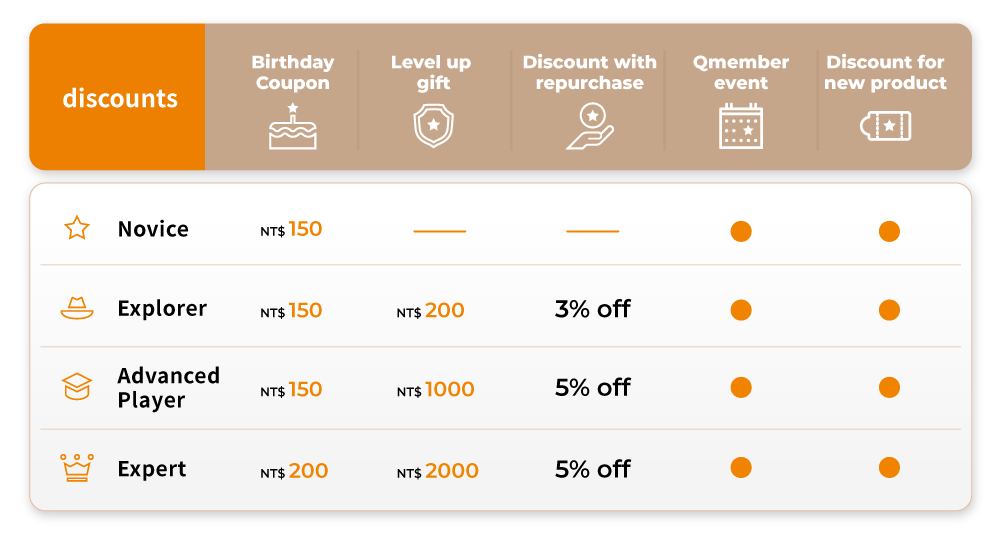This screenshot has height=540, width=1001.
Task: Click Explorer 3% off repurchase discount
Action: pyautogui.click(x=593, y=309)
